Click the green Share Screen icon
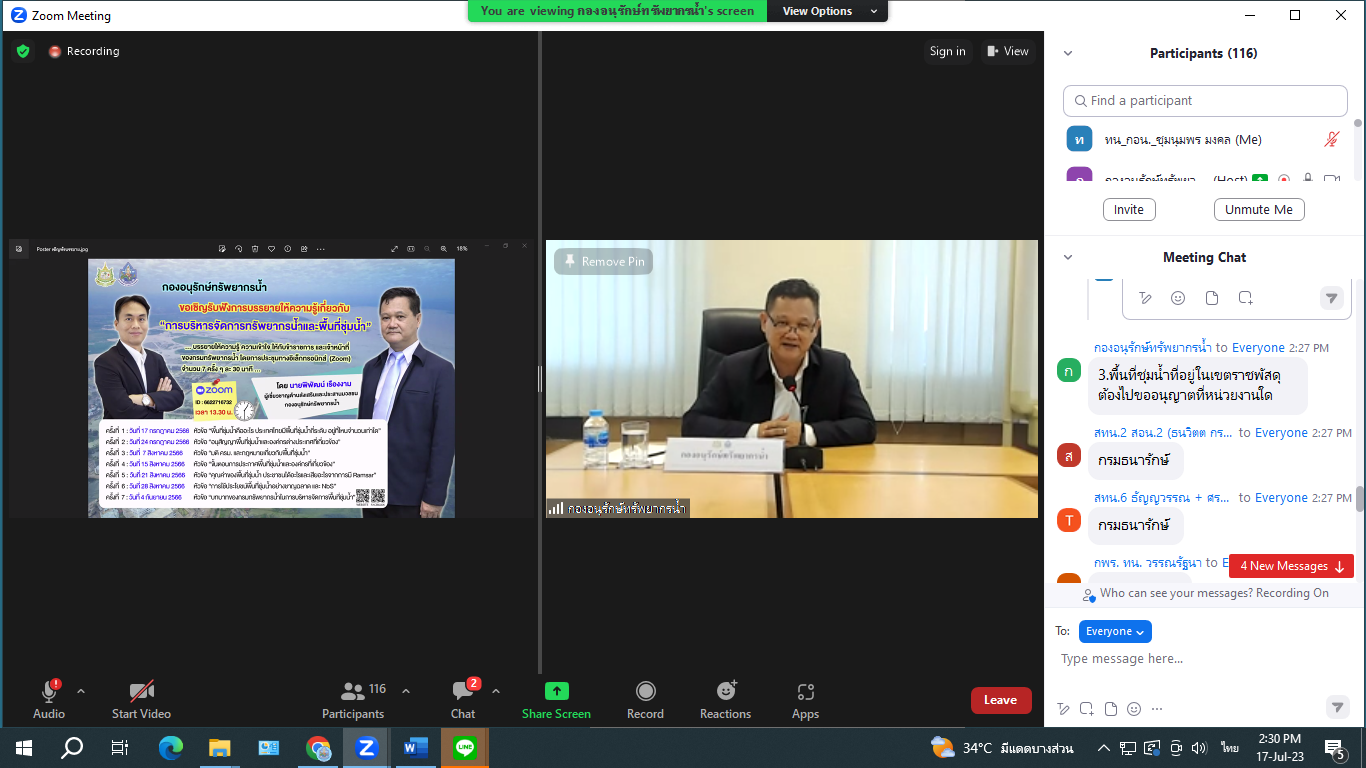The height and width of the screenshot is (768, 1366). tap(556, 692)
